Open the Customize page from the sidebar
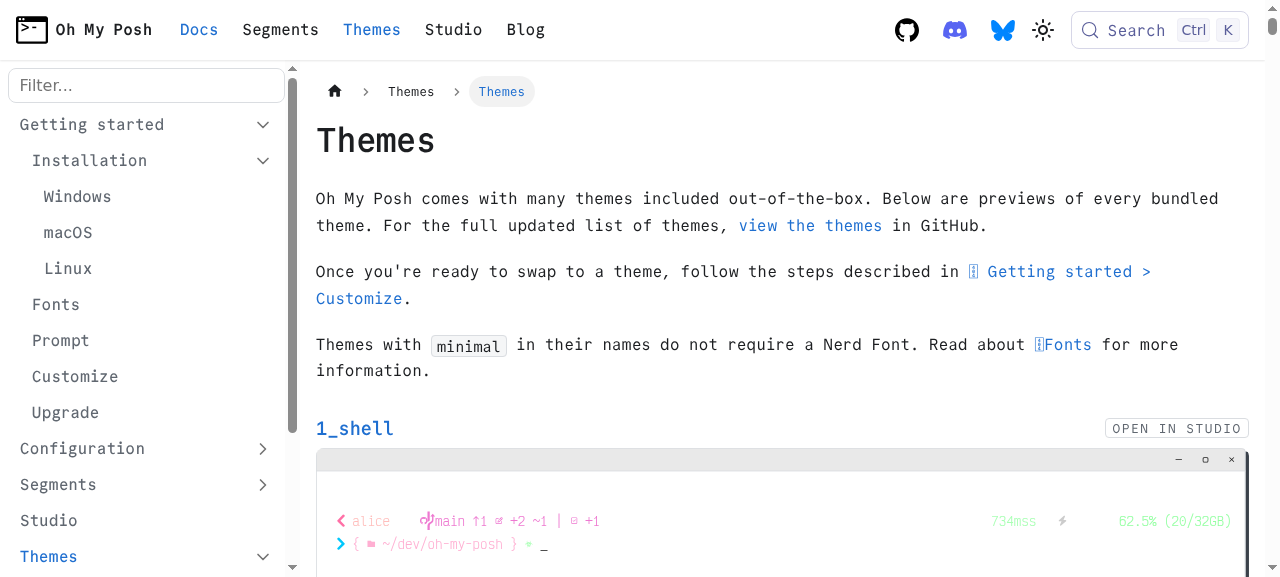 tap(75, 377)
